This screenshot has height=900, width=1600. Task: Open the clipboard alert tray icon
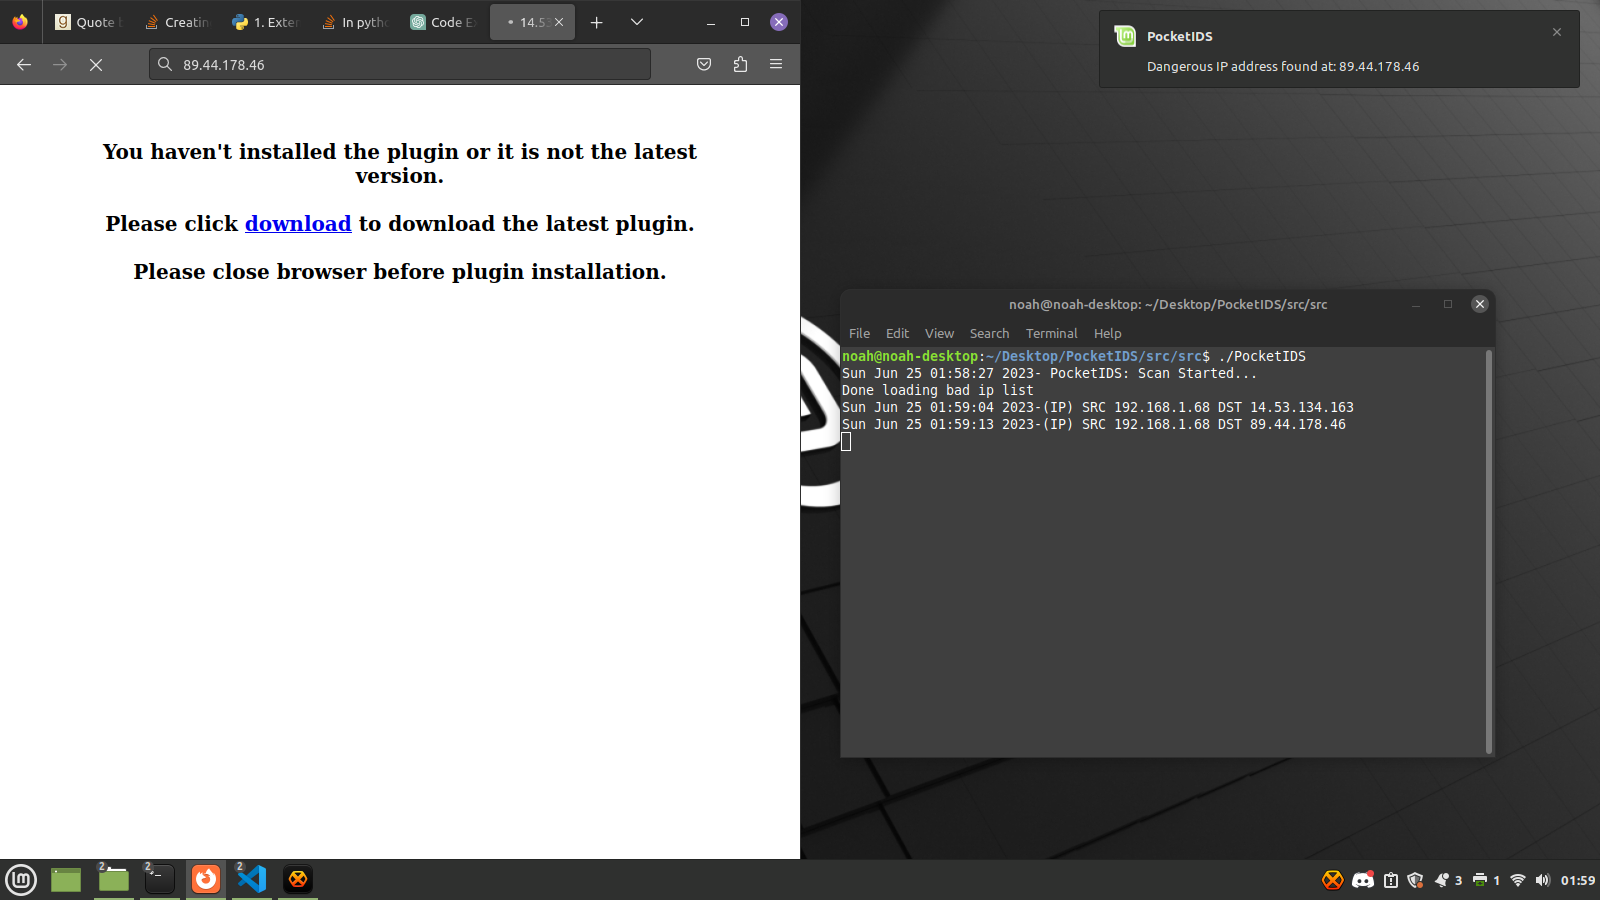[1391, 880]
